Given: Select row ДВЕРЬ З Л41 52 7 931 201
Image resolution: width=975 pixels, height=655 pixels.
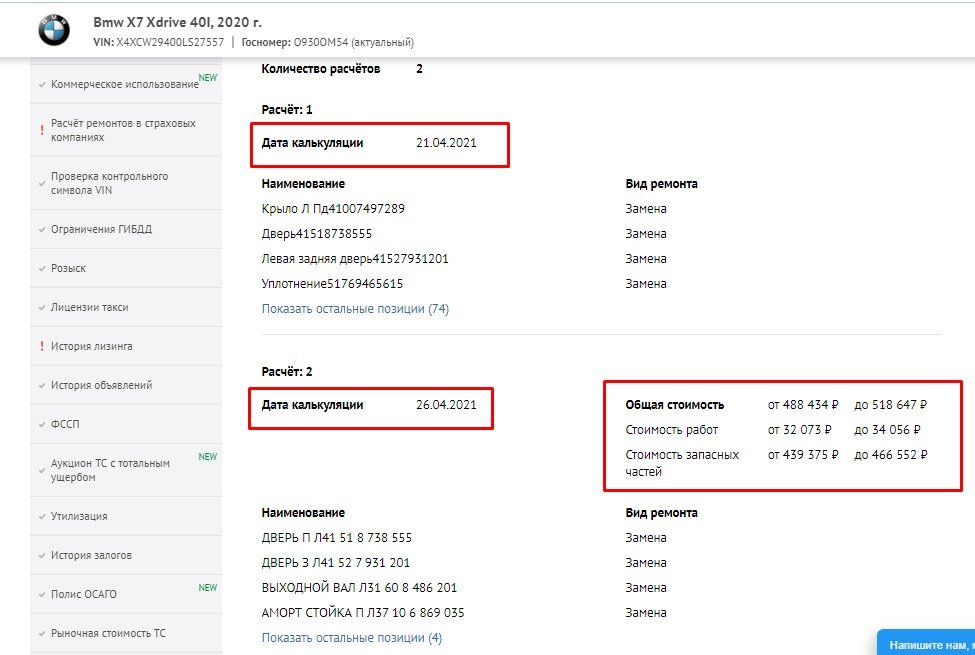Looking at the screenshot, I should (x=336, y=562).
